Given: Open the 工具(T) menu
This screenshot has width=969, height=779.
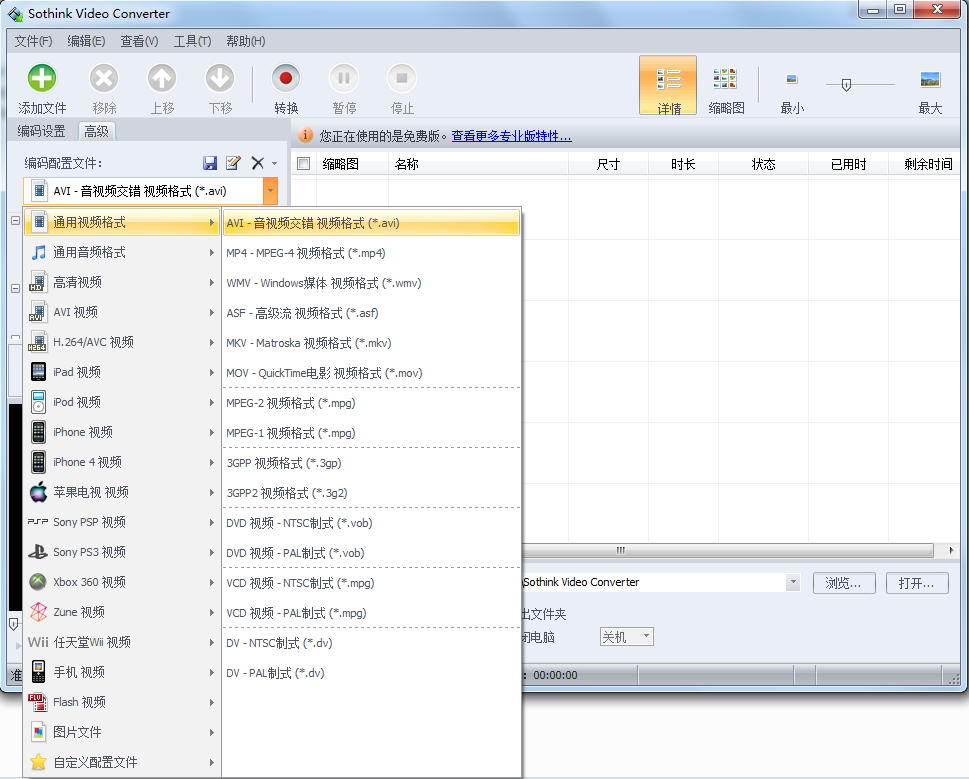Looking at the screenshot, I should [192, 41].
